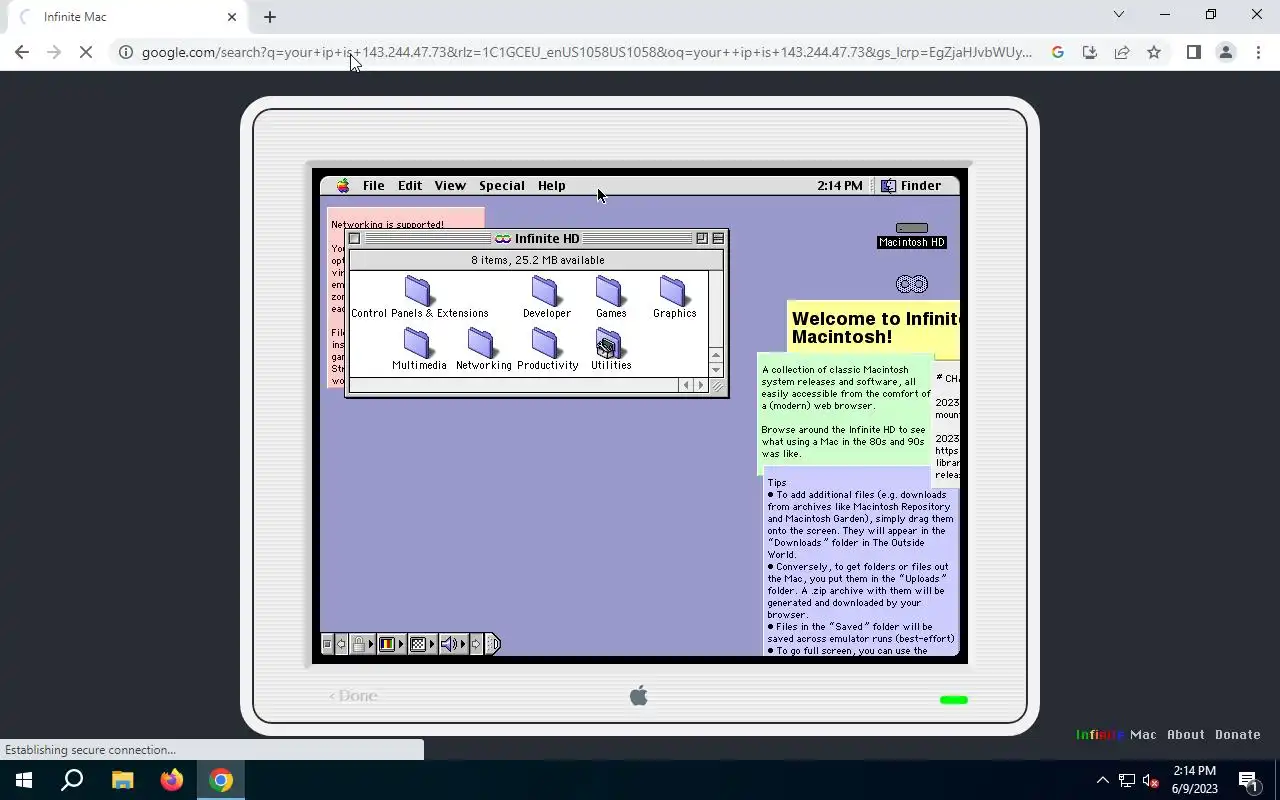The height and width of the screenshot is (800, 1280).
Task: Open the Help menu in Finder
Action: tap(551, 185)
